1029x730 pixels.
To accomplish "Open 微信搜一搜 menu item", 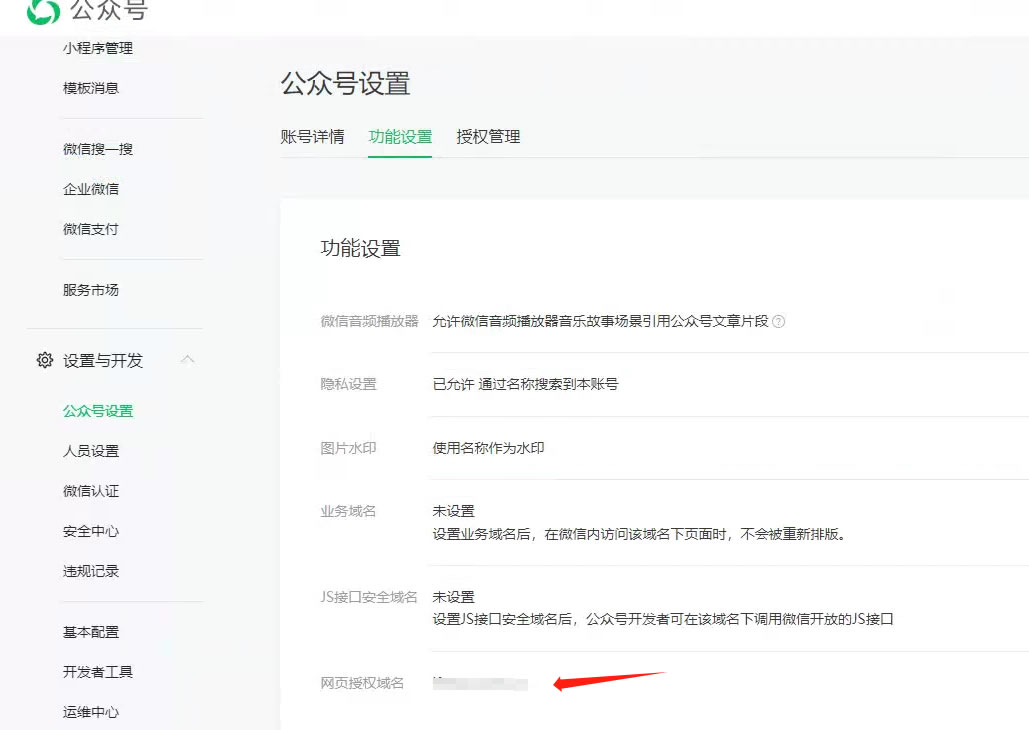I will click(x=98, y=149).
